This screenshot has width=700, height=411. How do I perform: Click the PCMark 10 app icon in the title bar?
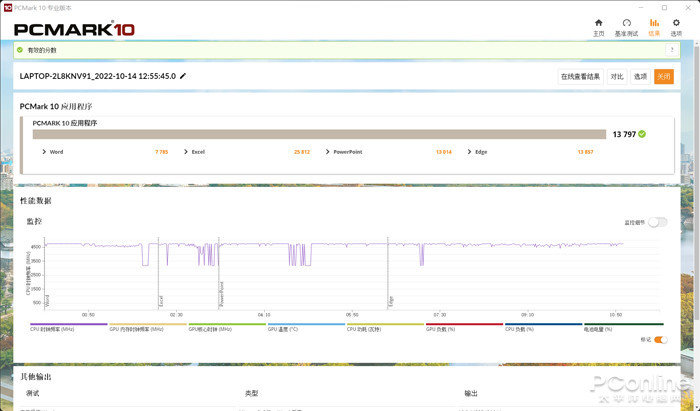pos(7,8)
